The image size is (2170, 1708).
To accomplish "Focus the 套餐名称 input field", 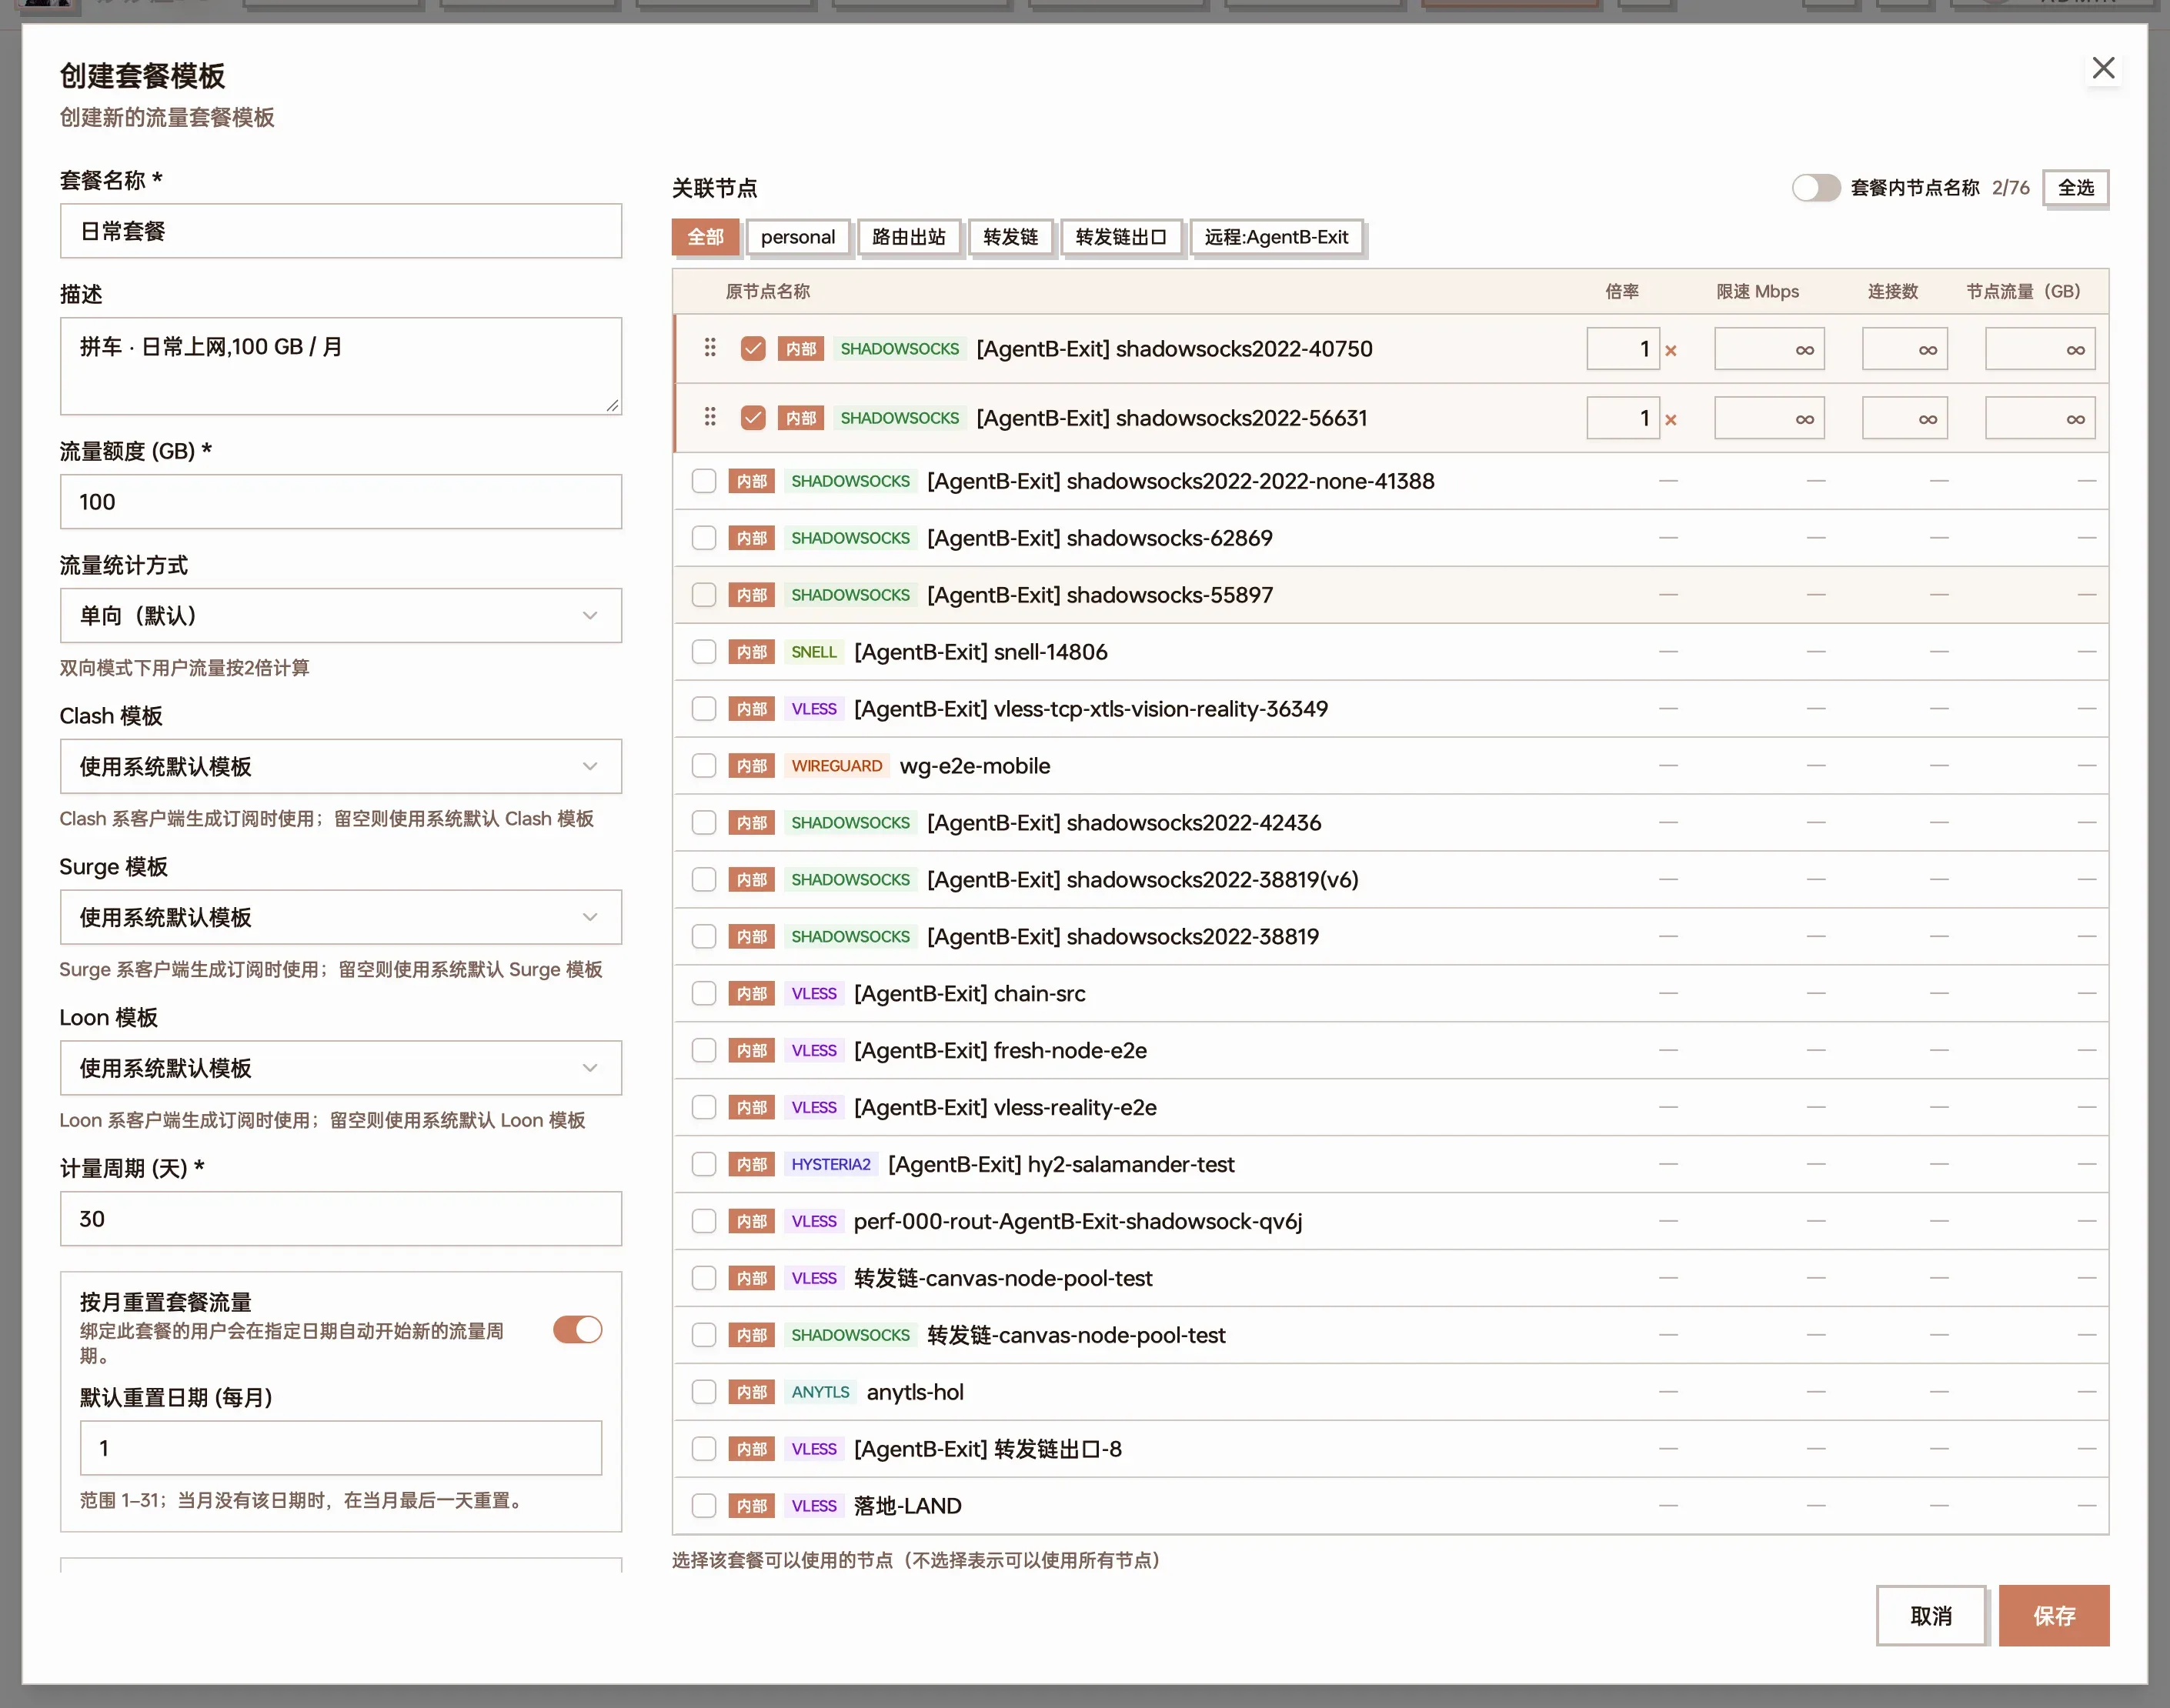I will [341, 231].
